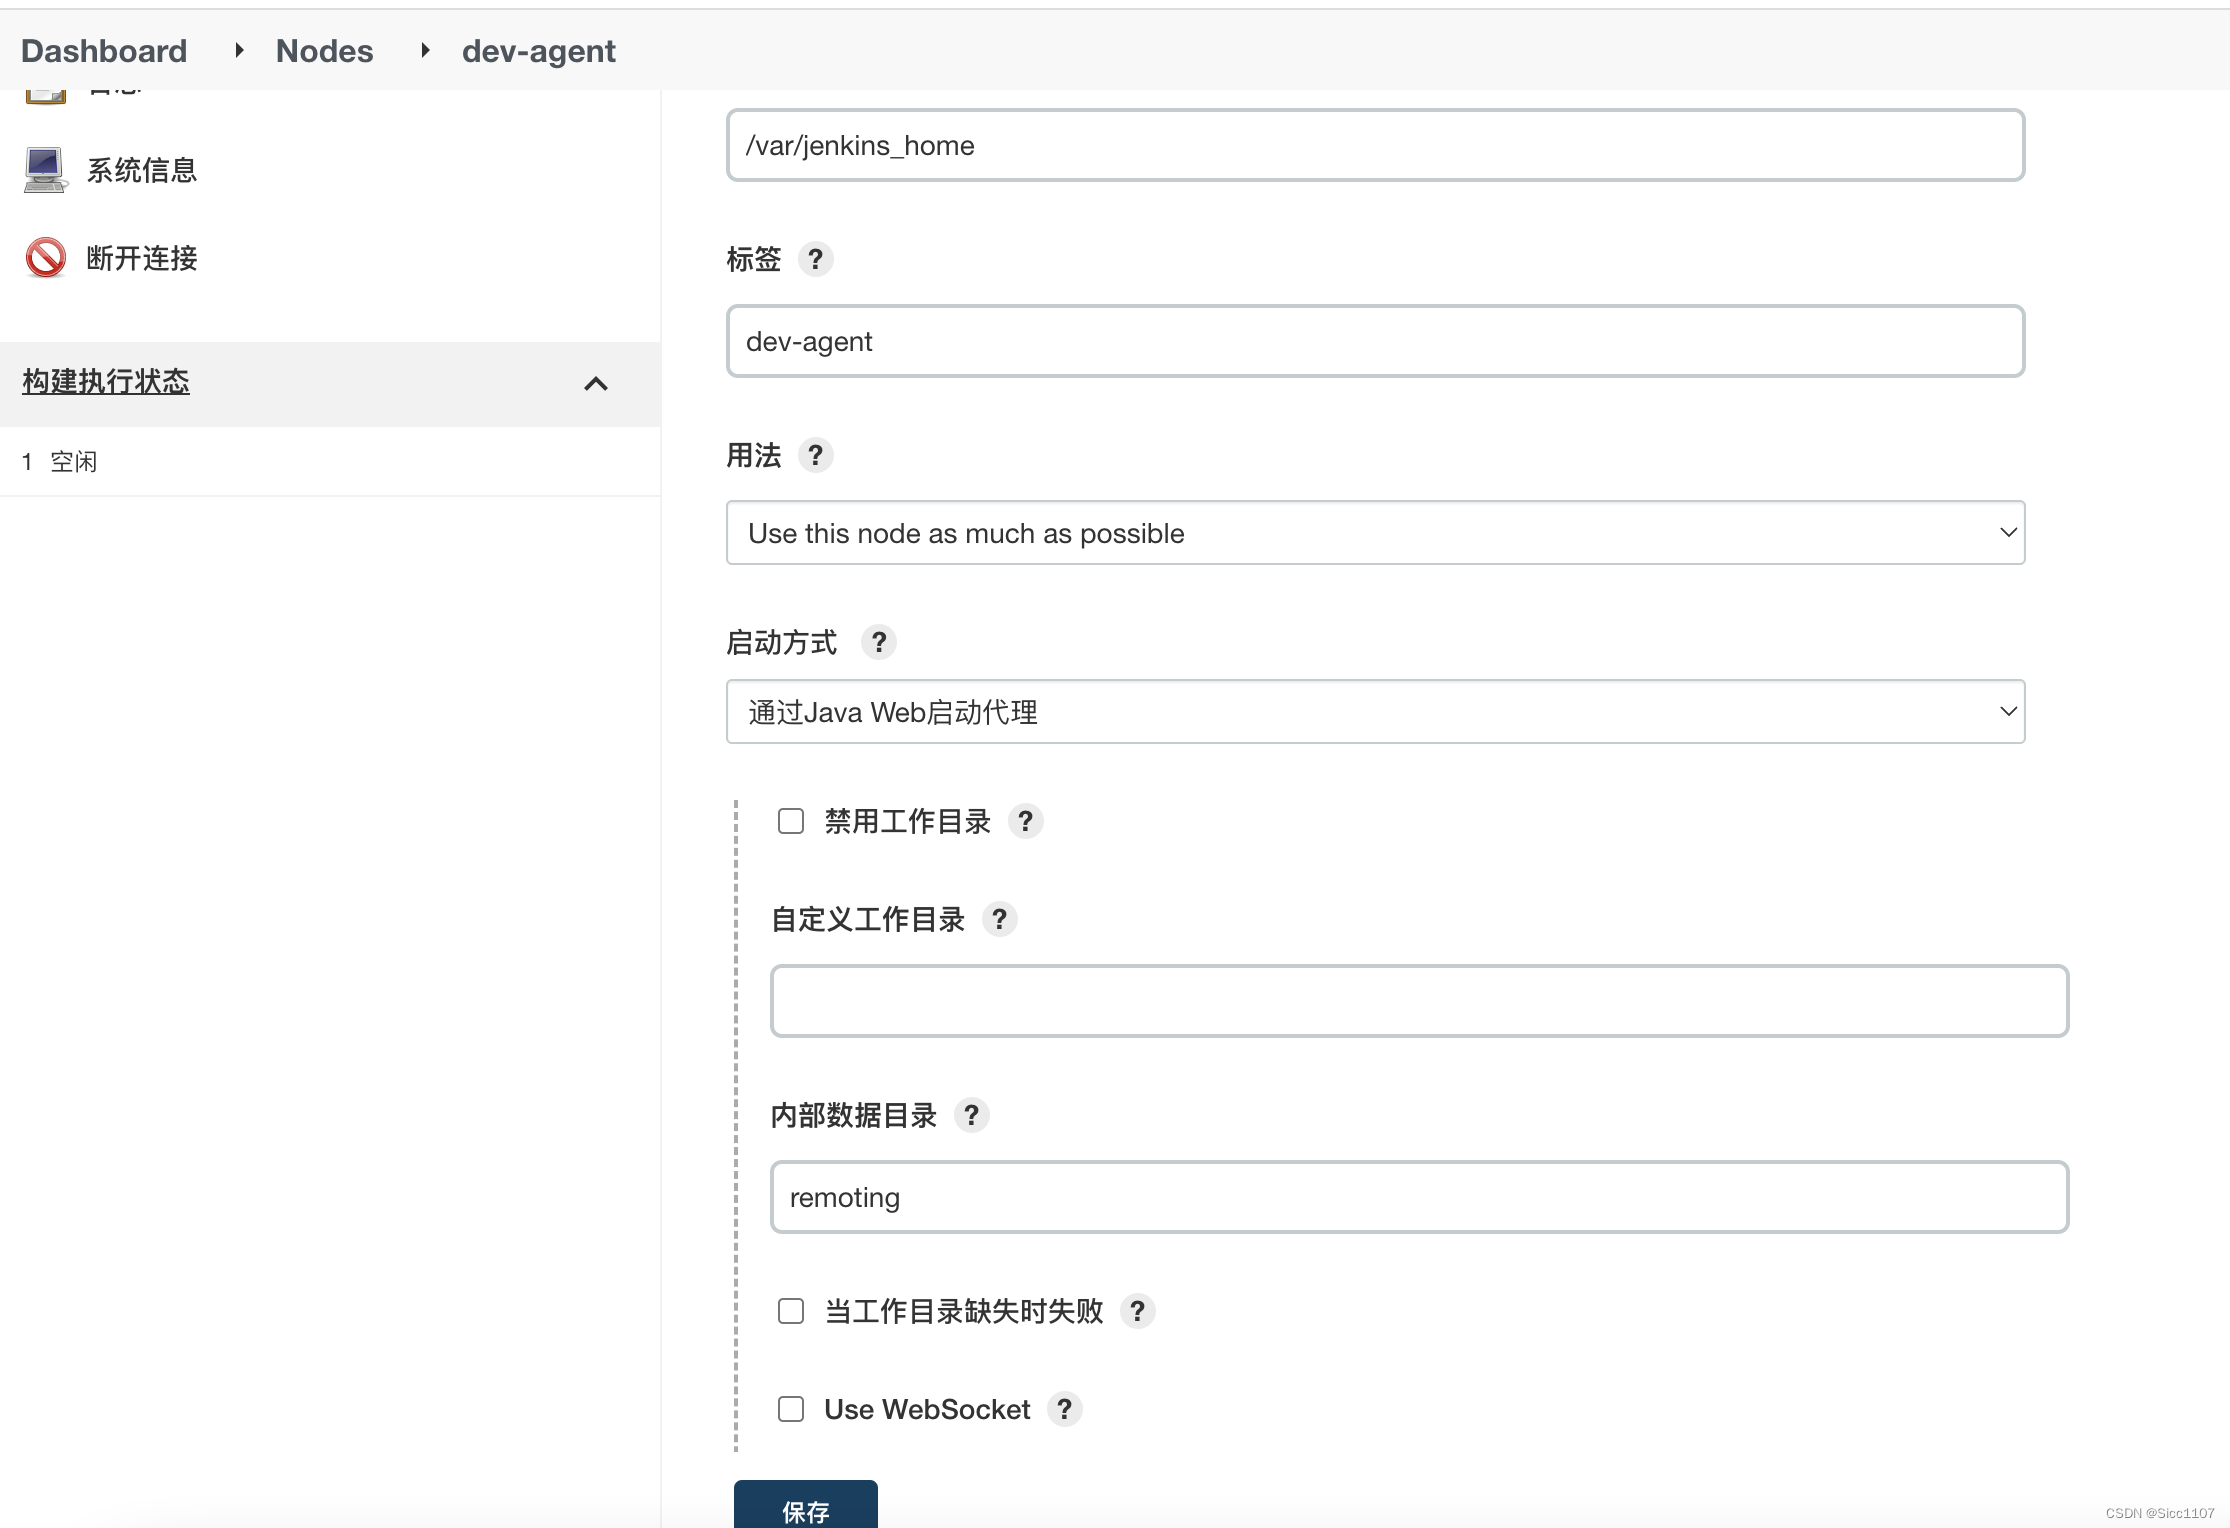The image size is (2230, 1528).
Task: Open 系统信息 sidebar link
Action: (x=142, y=170)
